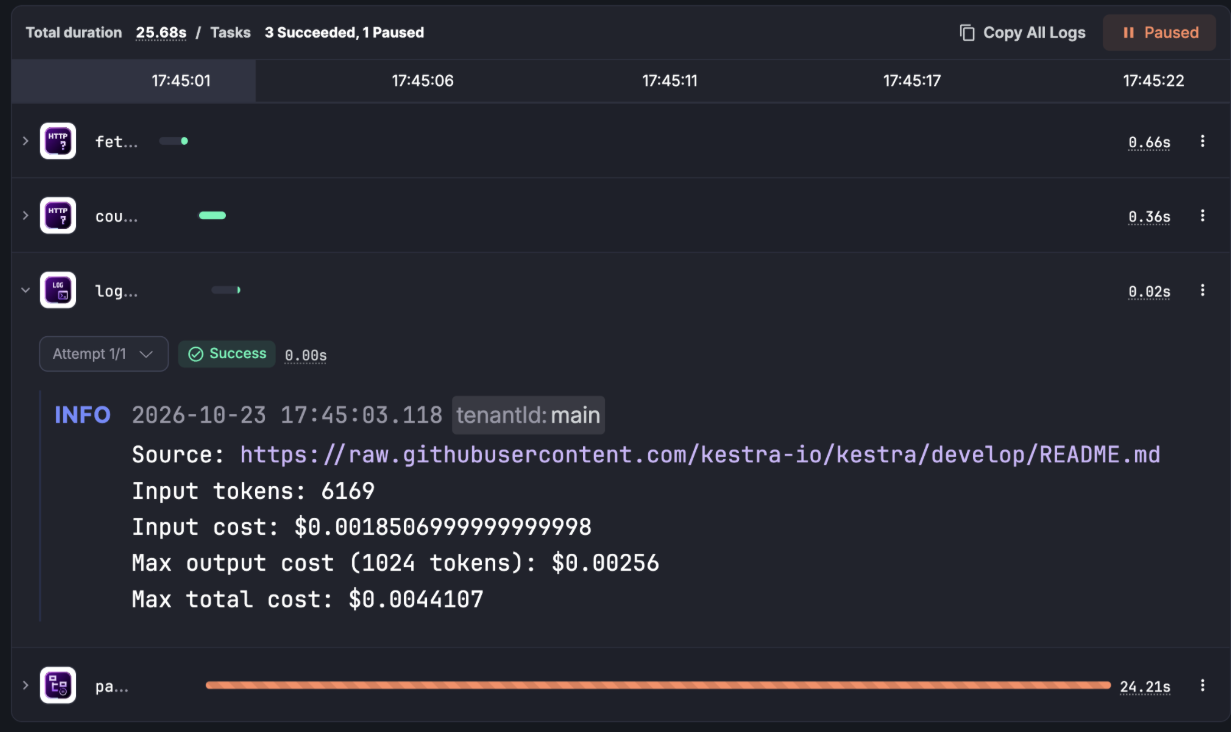Open the Attempt 1/1 dropdown
This screenshot has width=1231, height=732.
(104, 354)
